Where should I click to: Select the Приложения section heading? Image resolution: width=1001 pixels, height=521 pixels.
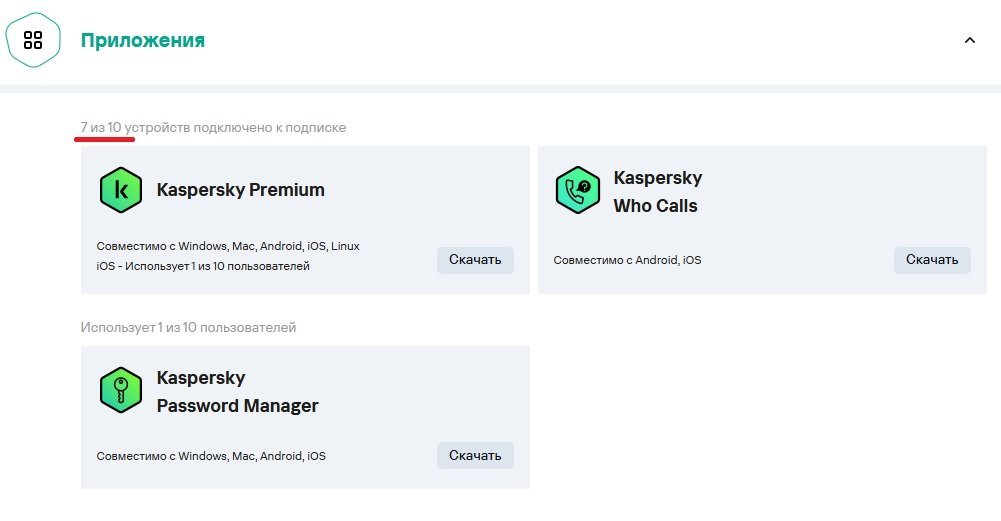[142, 40]
